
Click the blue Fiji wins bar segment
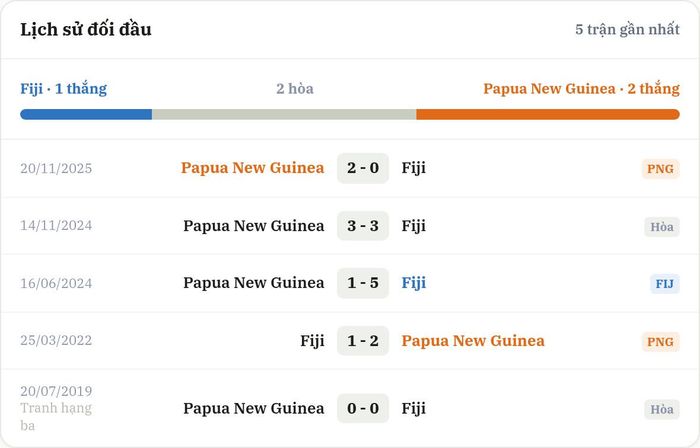[x=86, y=114]
